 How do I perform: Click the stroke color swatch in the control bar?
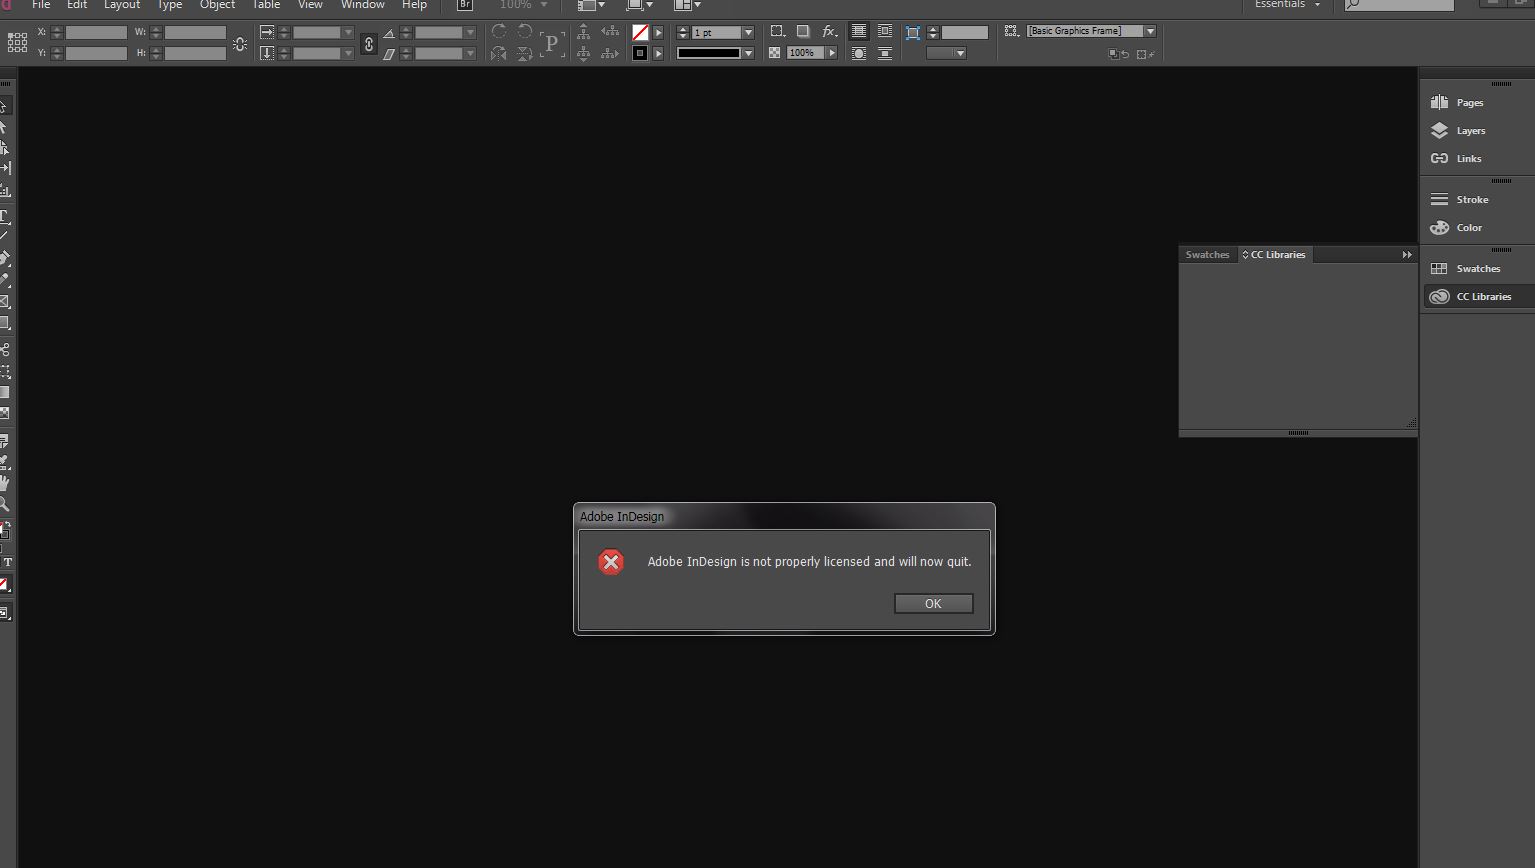pos(641,53)
